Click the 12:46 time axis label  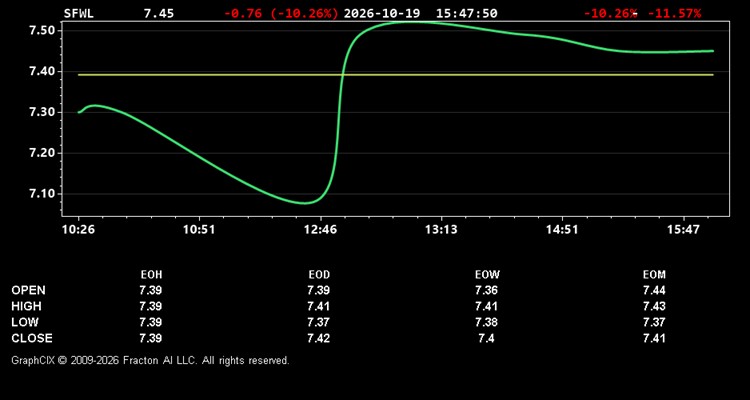click(320, 230)
